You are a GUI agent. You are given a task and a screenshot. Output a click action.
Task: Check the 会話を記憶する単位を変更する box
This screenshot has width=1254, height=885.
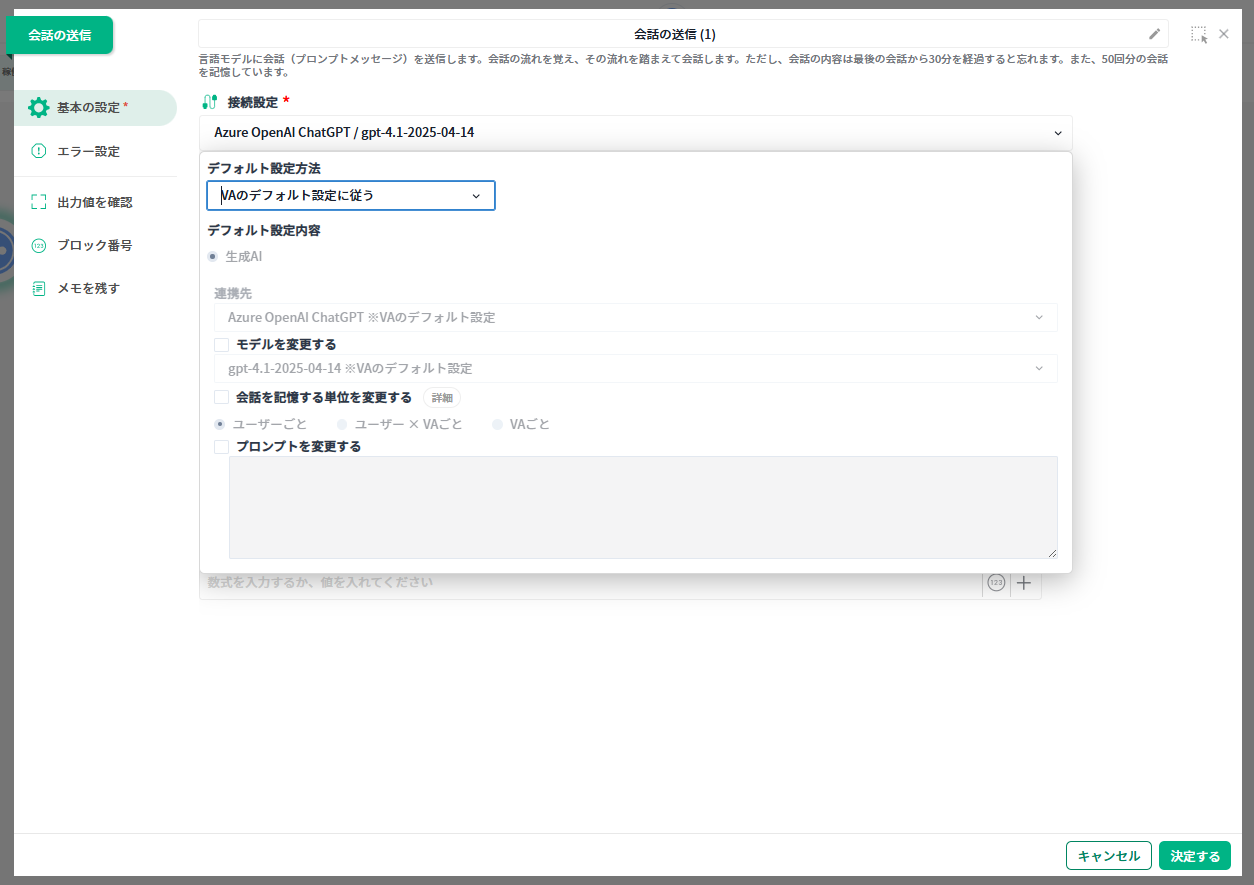(x=222, y=397)
